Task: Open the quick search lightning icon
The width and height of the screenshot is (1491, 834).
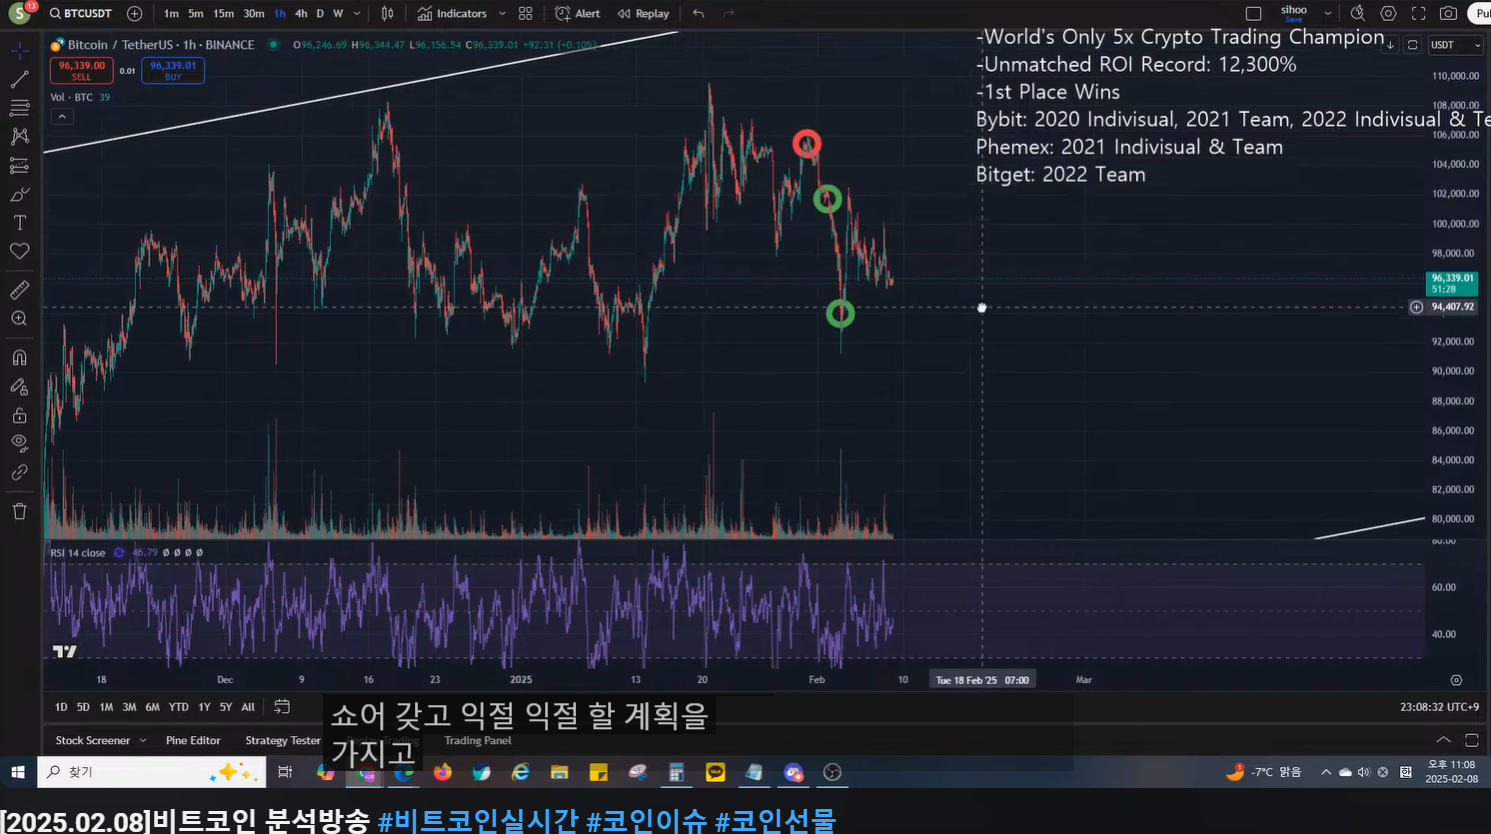Action: coord(1358,14)
